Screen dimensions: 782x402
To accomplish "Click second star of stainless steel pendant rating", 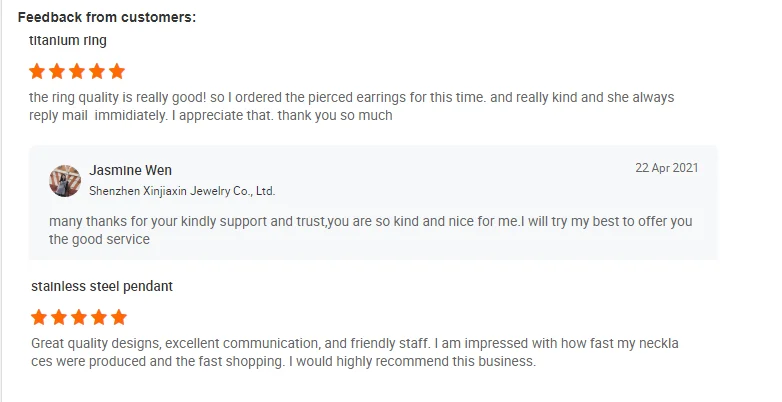I will (60, 318).
